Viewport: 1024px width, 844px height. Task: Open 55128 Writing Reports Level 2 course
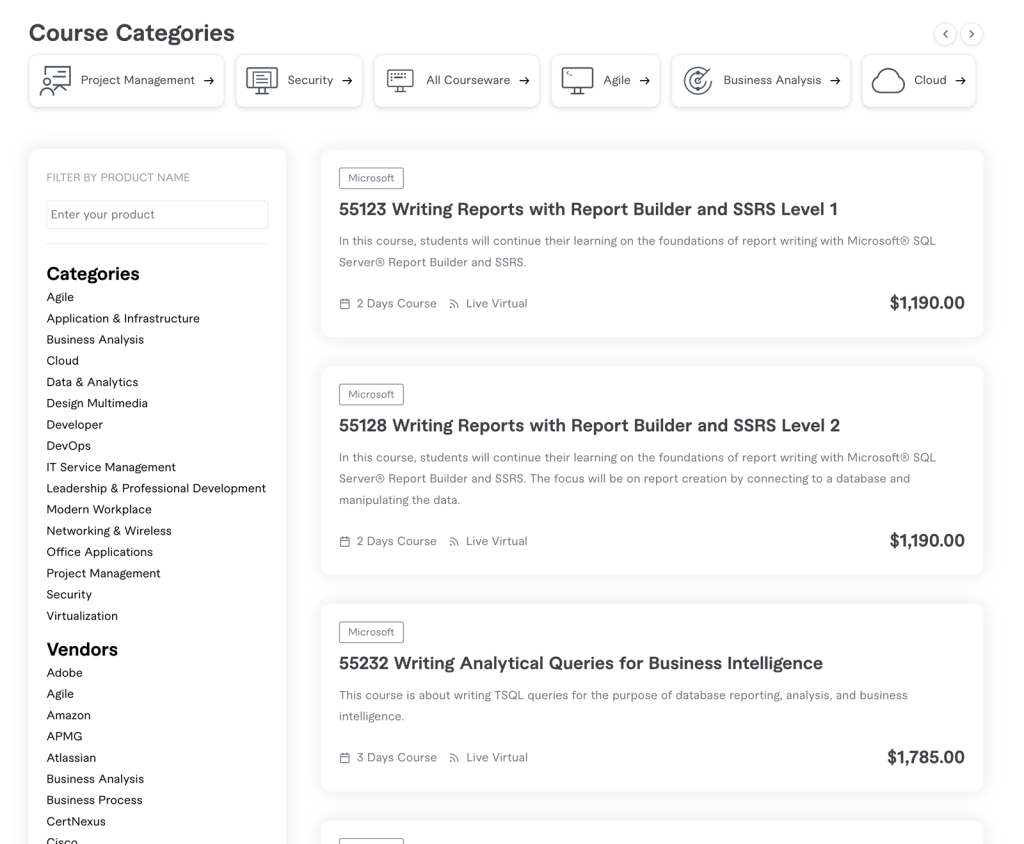589,425
